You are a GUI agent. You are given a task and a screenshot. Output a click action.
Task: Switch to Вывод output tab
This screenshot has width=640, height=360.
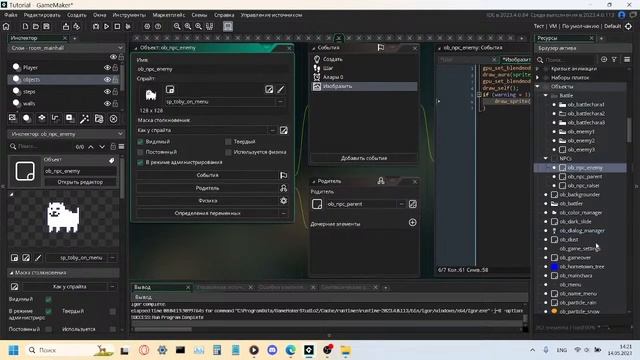coord(159,287)
